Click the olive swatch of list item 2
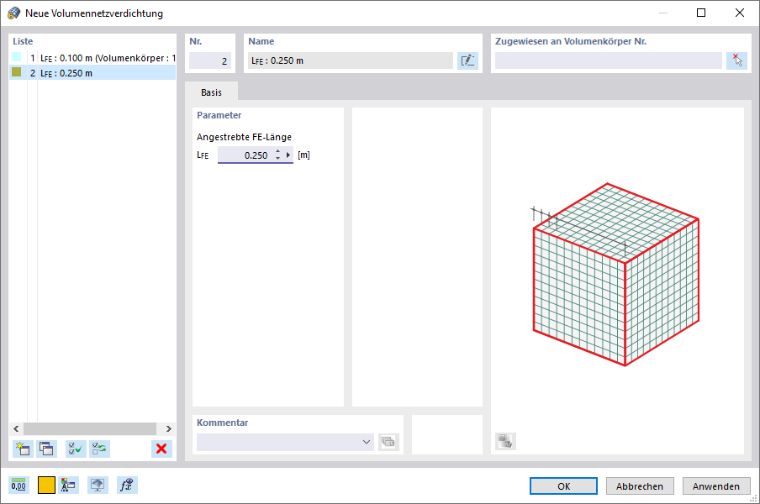Image resolution: width=760 pixels, height=504 pixels. pos(17,72)
